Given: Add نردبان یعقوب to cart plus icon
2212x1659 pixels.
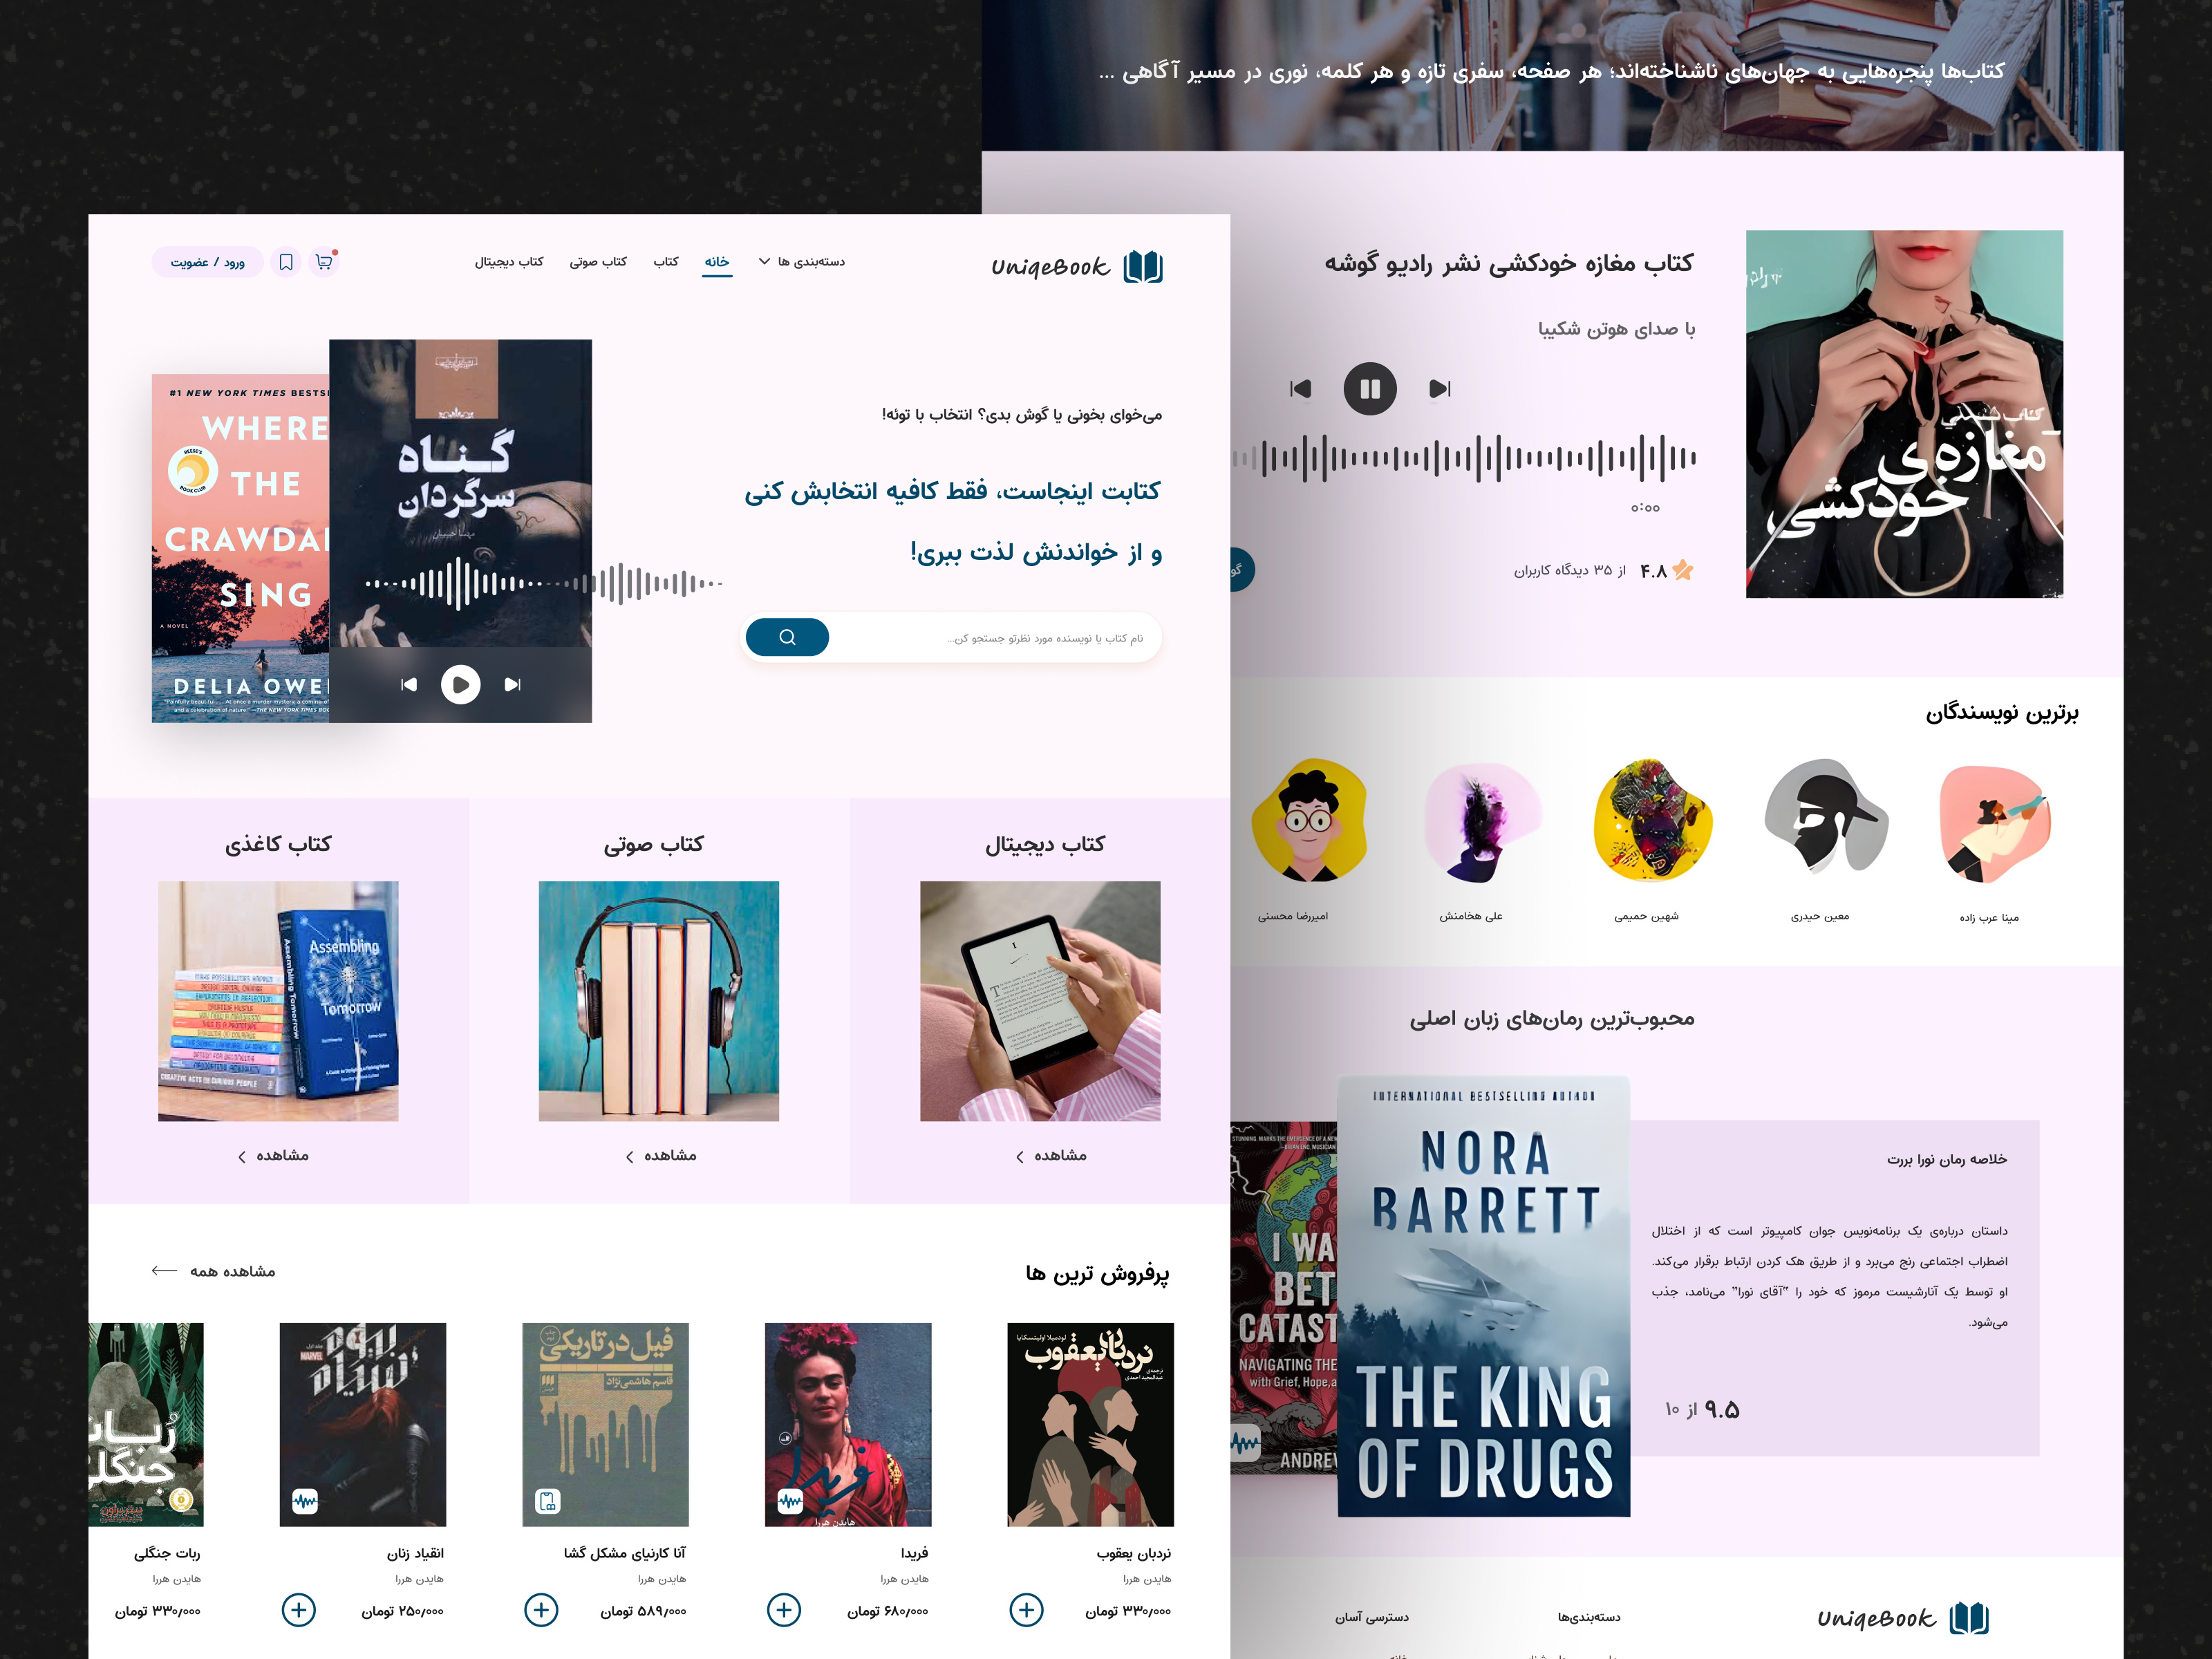Looking at the screenshot, I should (1026, 1610).
